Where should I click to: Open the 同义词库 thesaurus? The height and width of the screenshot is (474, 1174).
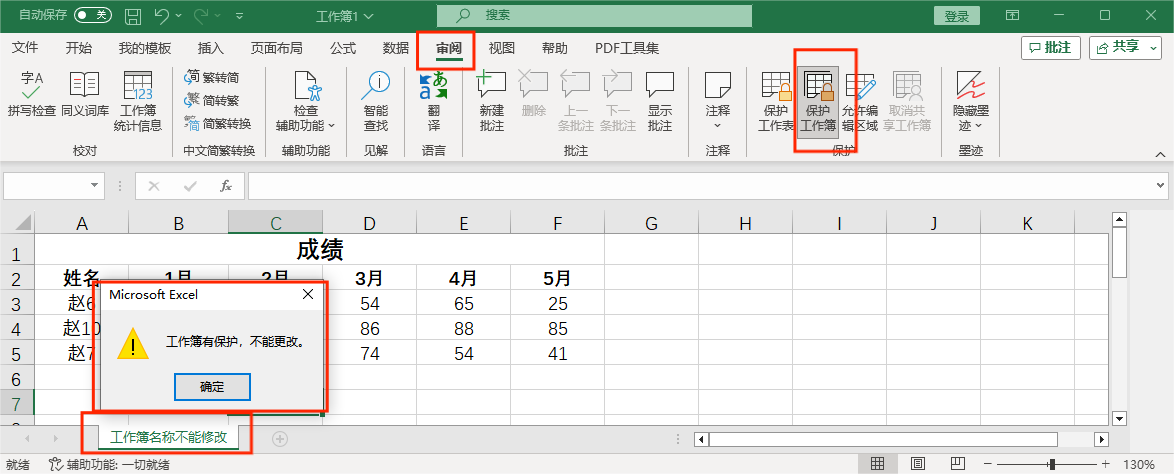pos(85,96)
